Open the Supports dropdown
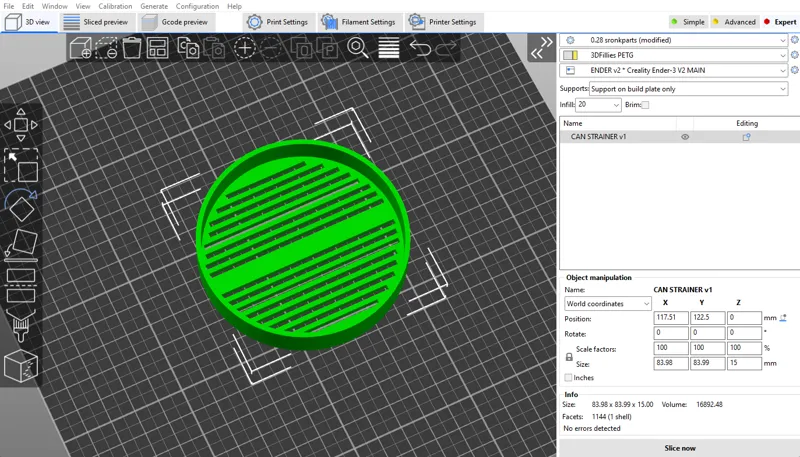This screenshot has width=800, height=457. pyautogui.click(x=689, y=89)
